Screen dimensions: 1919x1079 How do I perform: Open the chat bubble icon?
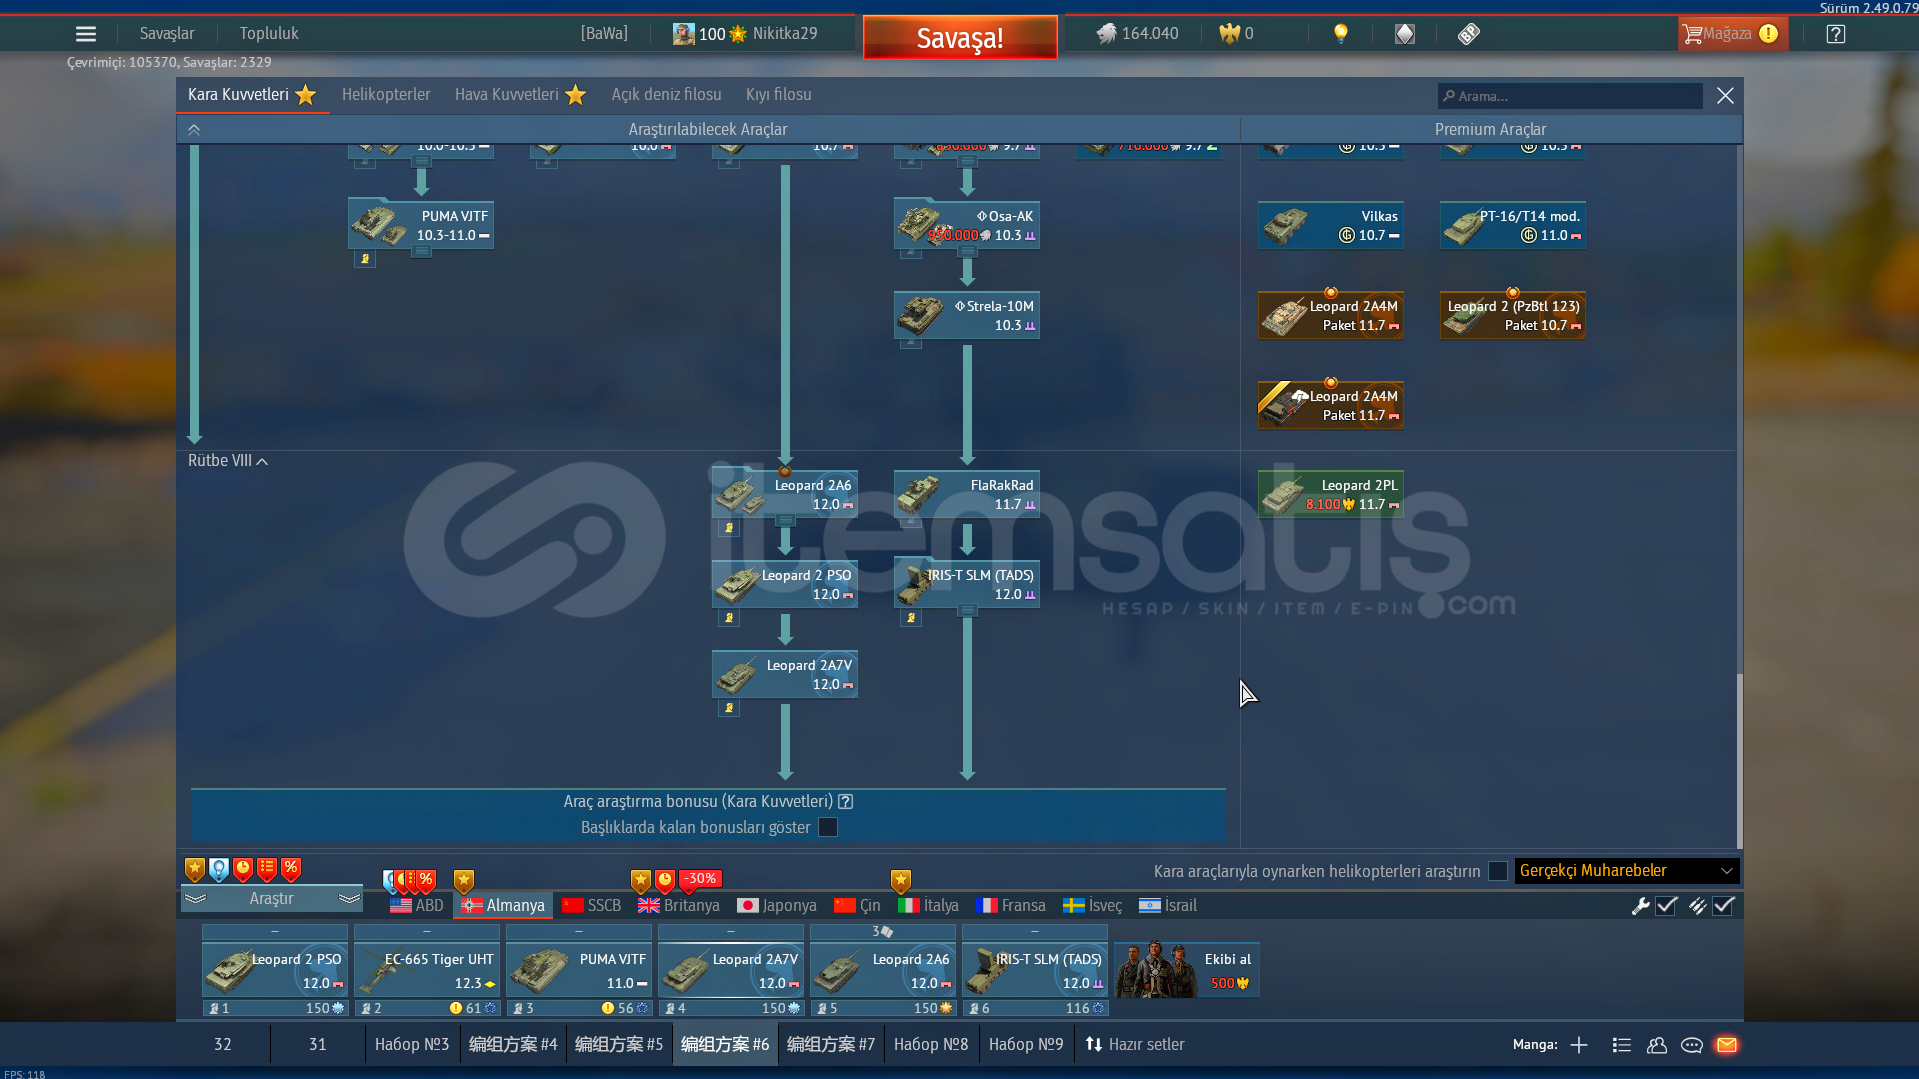point(1692,1045)
